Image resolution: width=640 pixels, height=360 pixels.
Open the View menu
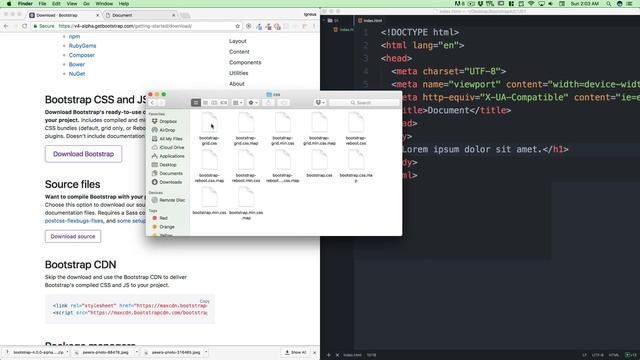[x=72, y=4]
